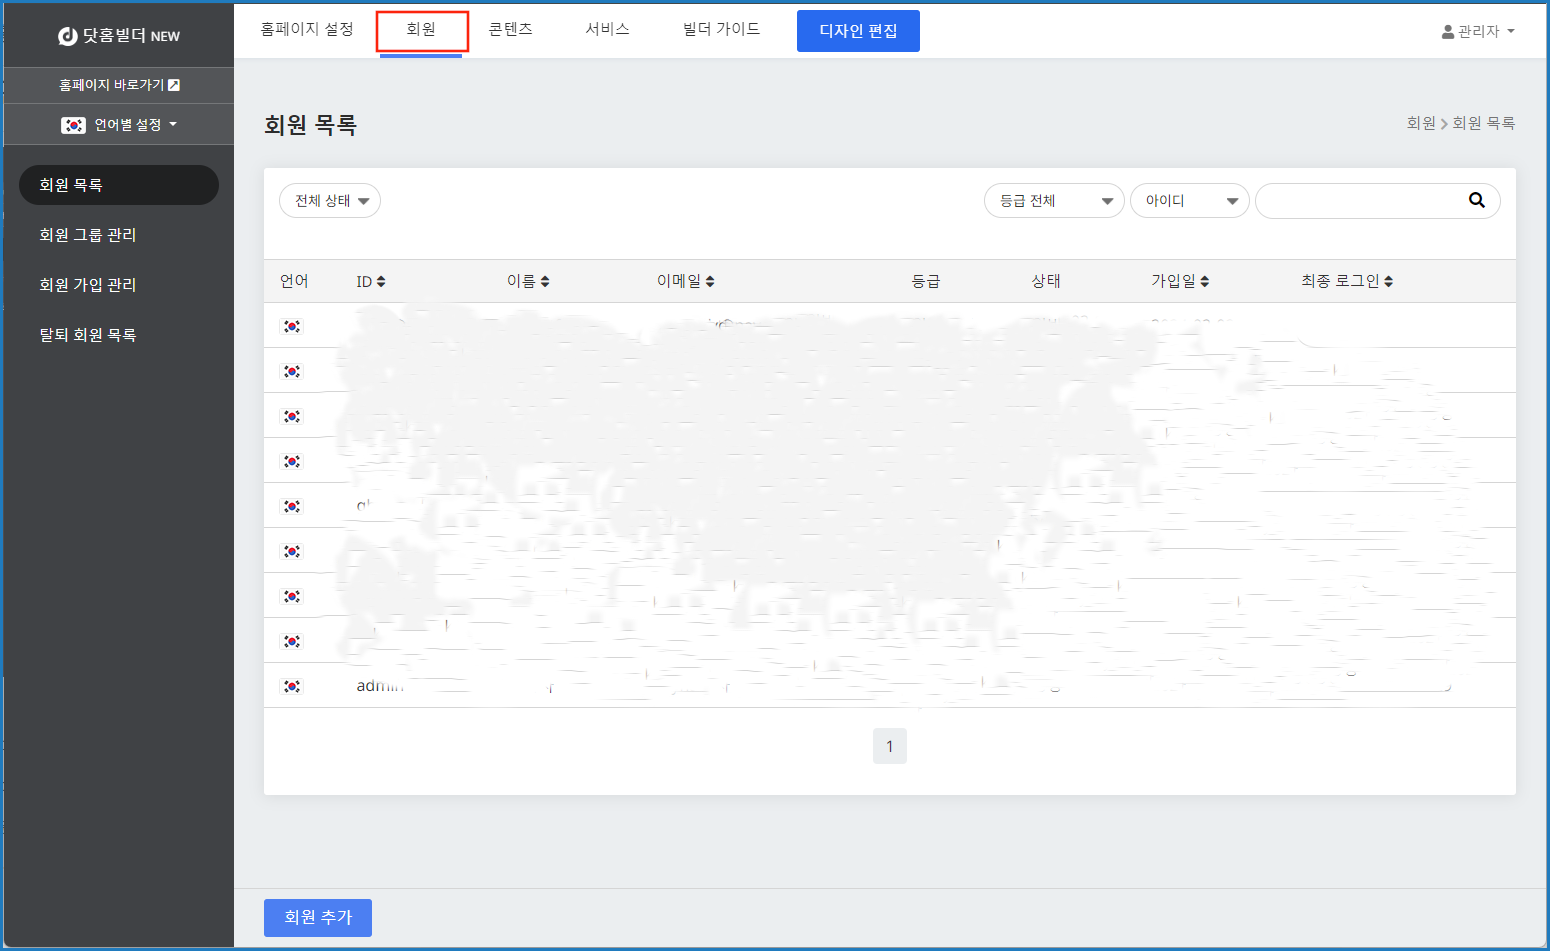Sort by 가입일 column arrows

[x=1204, y=282]
